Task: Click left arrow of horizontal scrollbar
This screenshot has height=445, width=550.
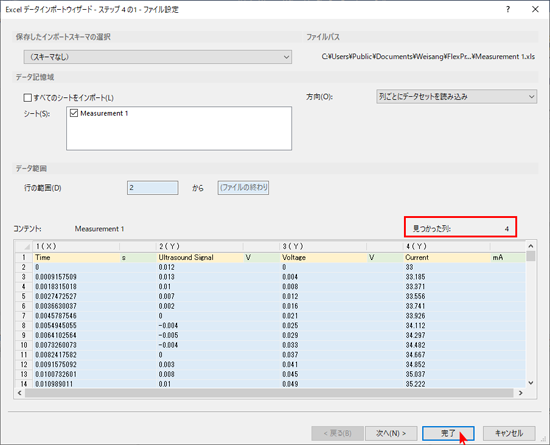Action: point(20,393)
